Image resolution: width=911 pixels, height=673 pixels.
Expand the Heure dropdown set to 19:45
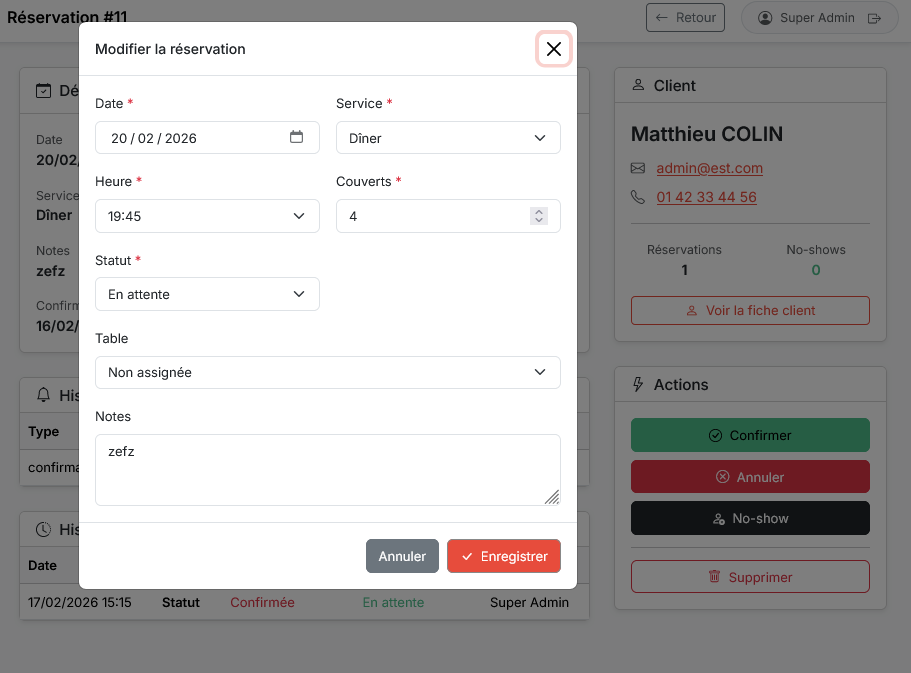[x=207, y=216]
